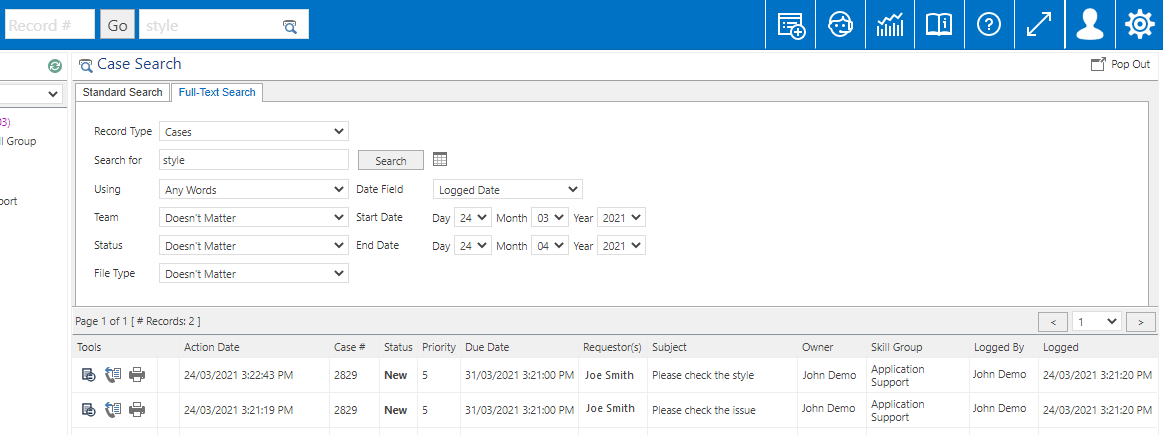Viewport: 1163px width, 435px height.
Task: Click the Pop Out icon
Action: (x=1098, y=65)
